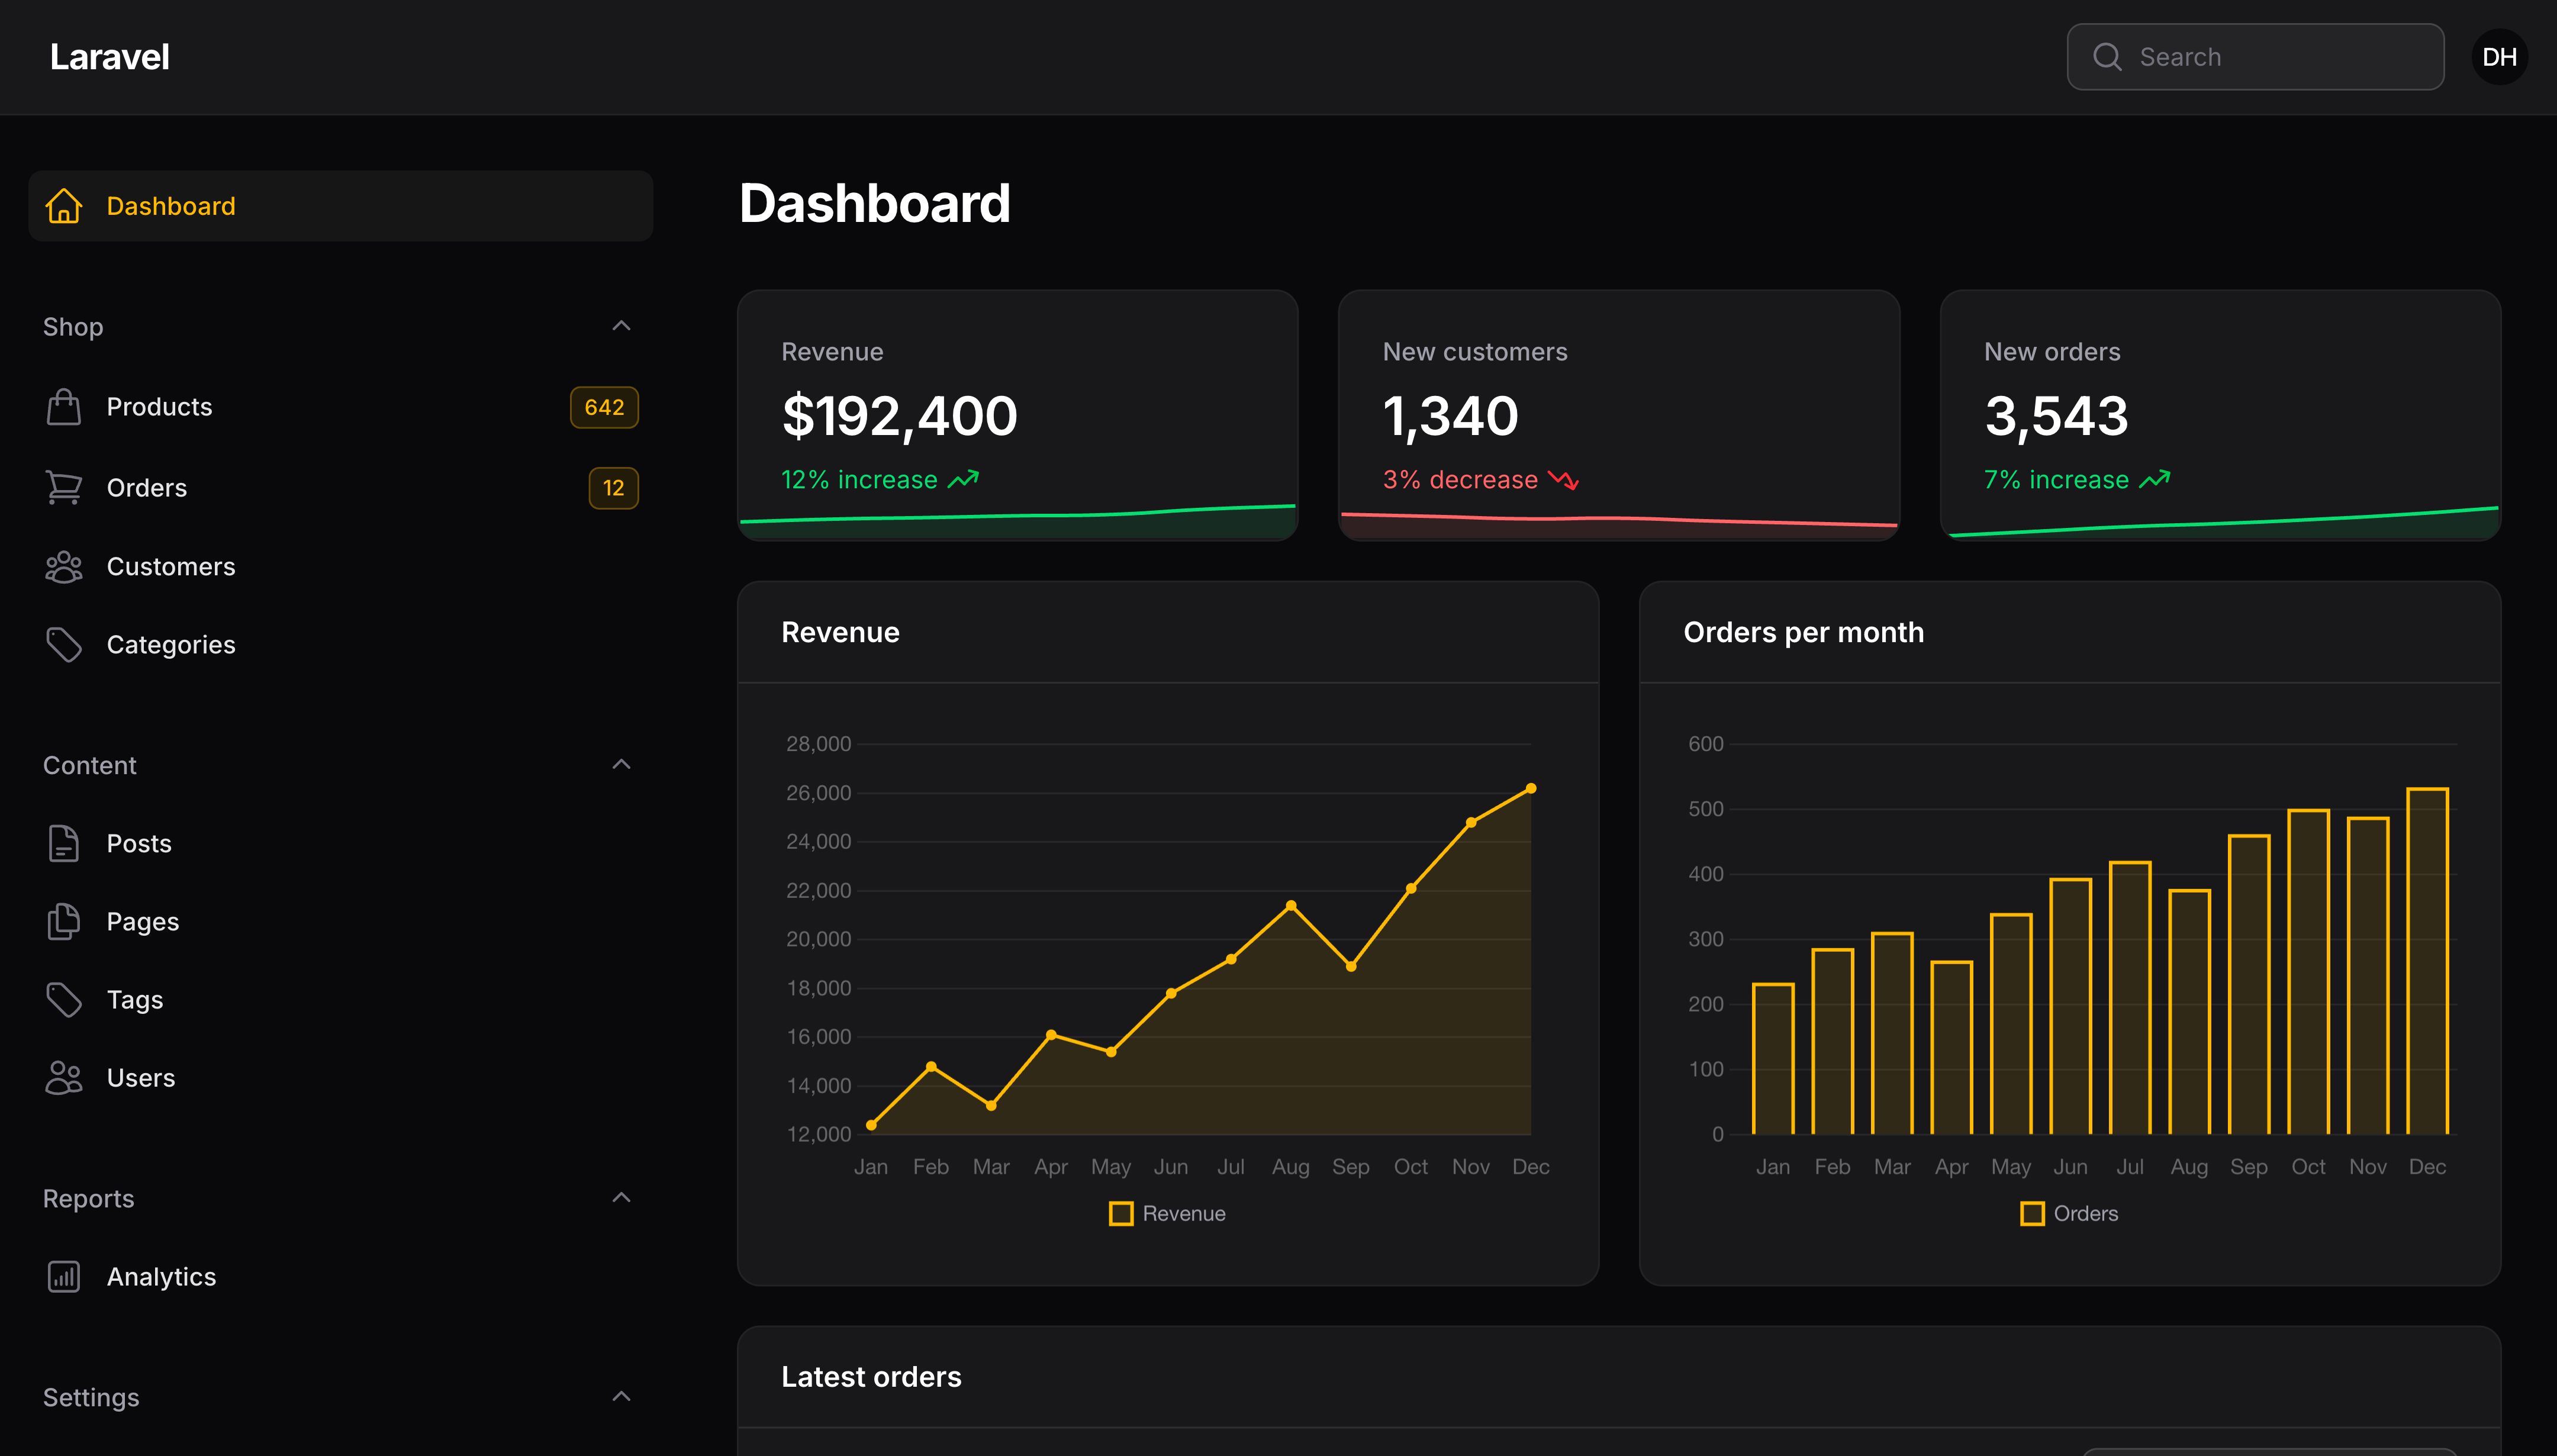
Task: Navigate to Users
Action: coord(341,1077)
